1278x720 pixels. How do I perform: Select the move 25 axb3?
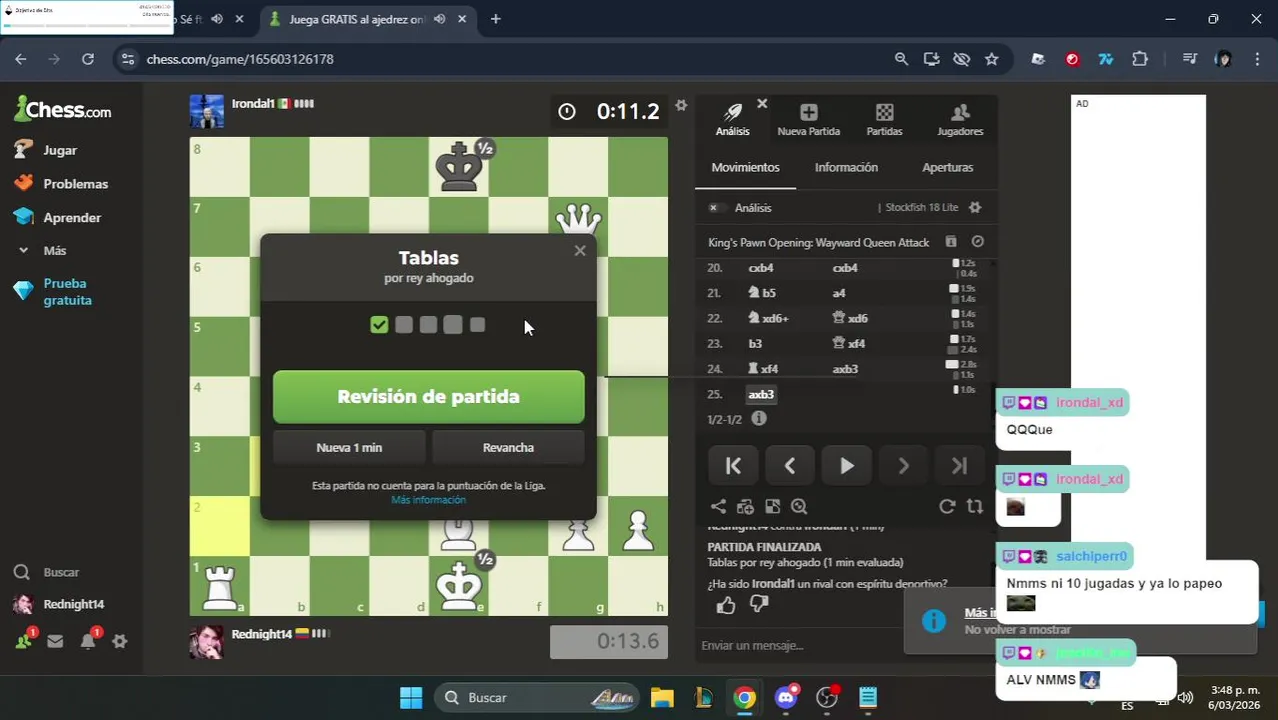point(761,394)
